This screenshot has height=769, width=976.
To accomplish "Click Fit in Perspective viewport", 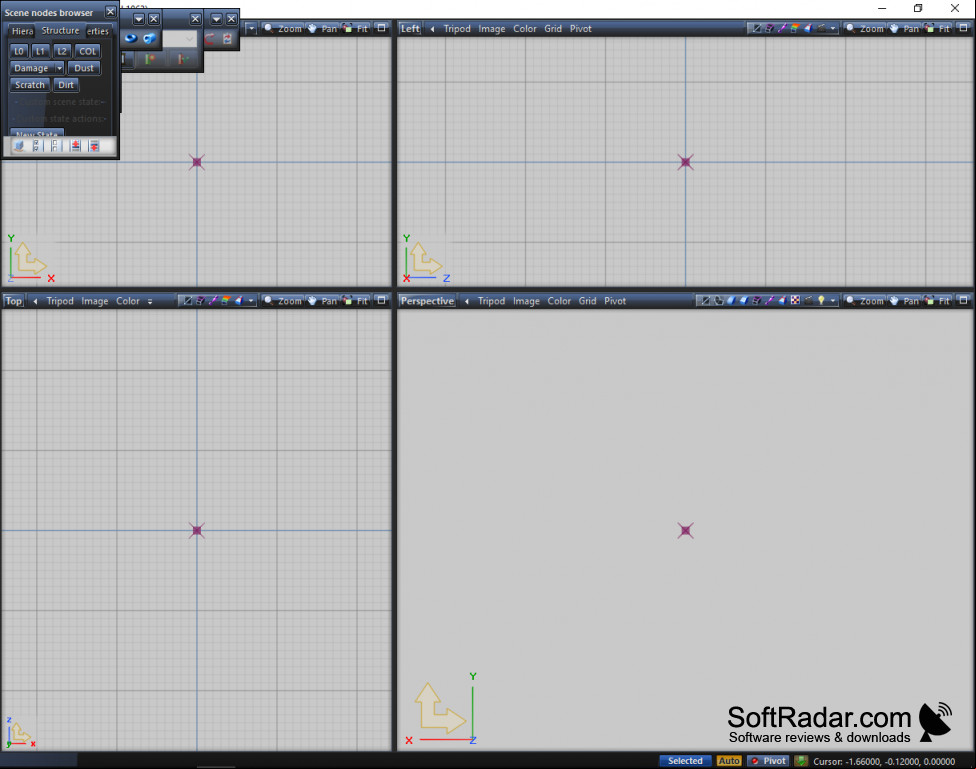I will [938, 301].
